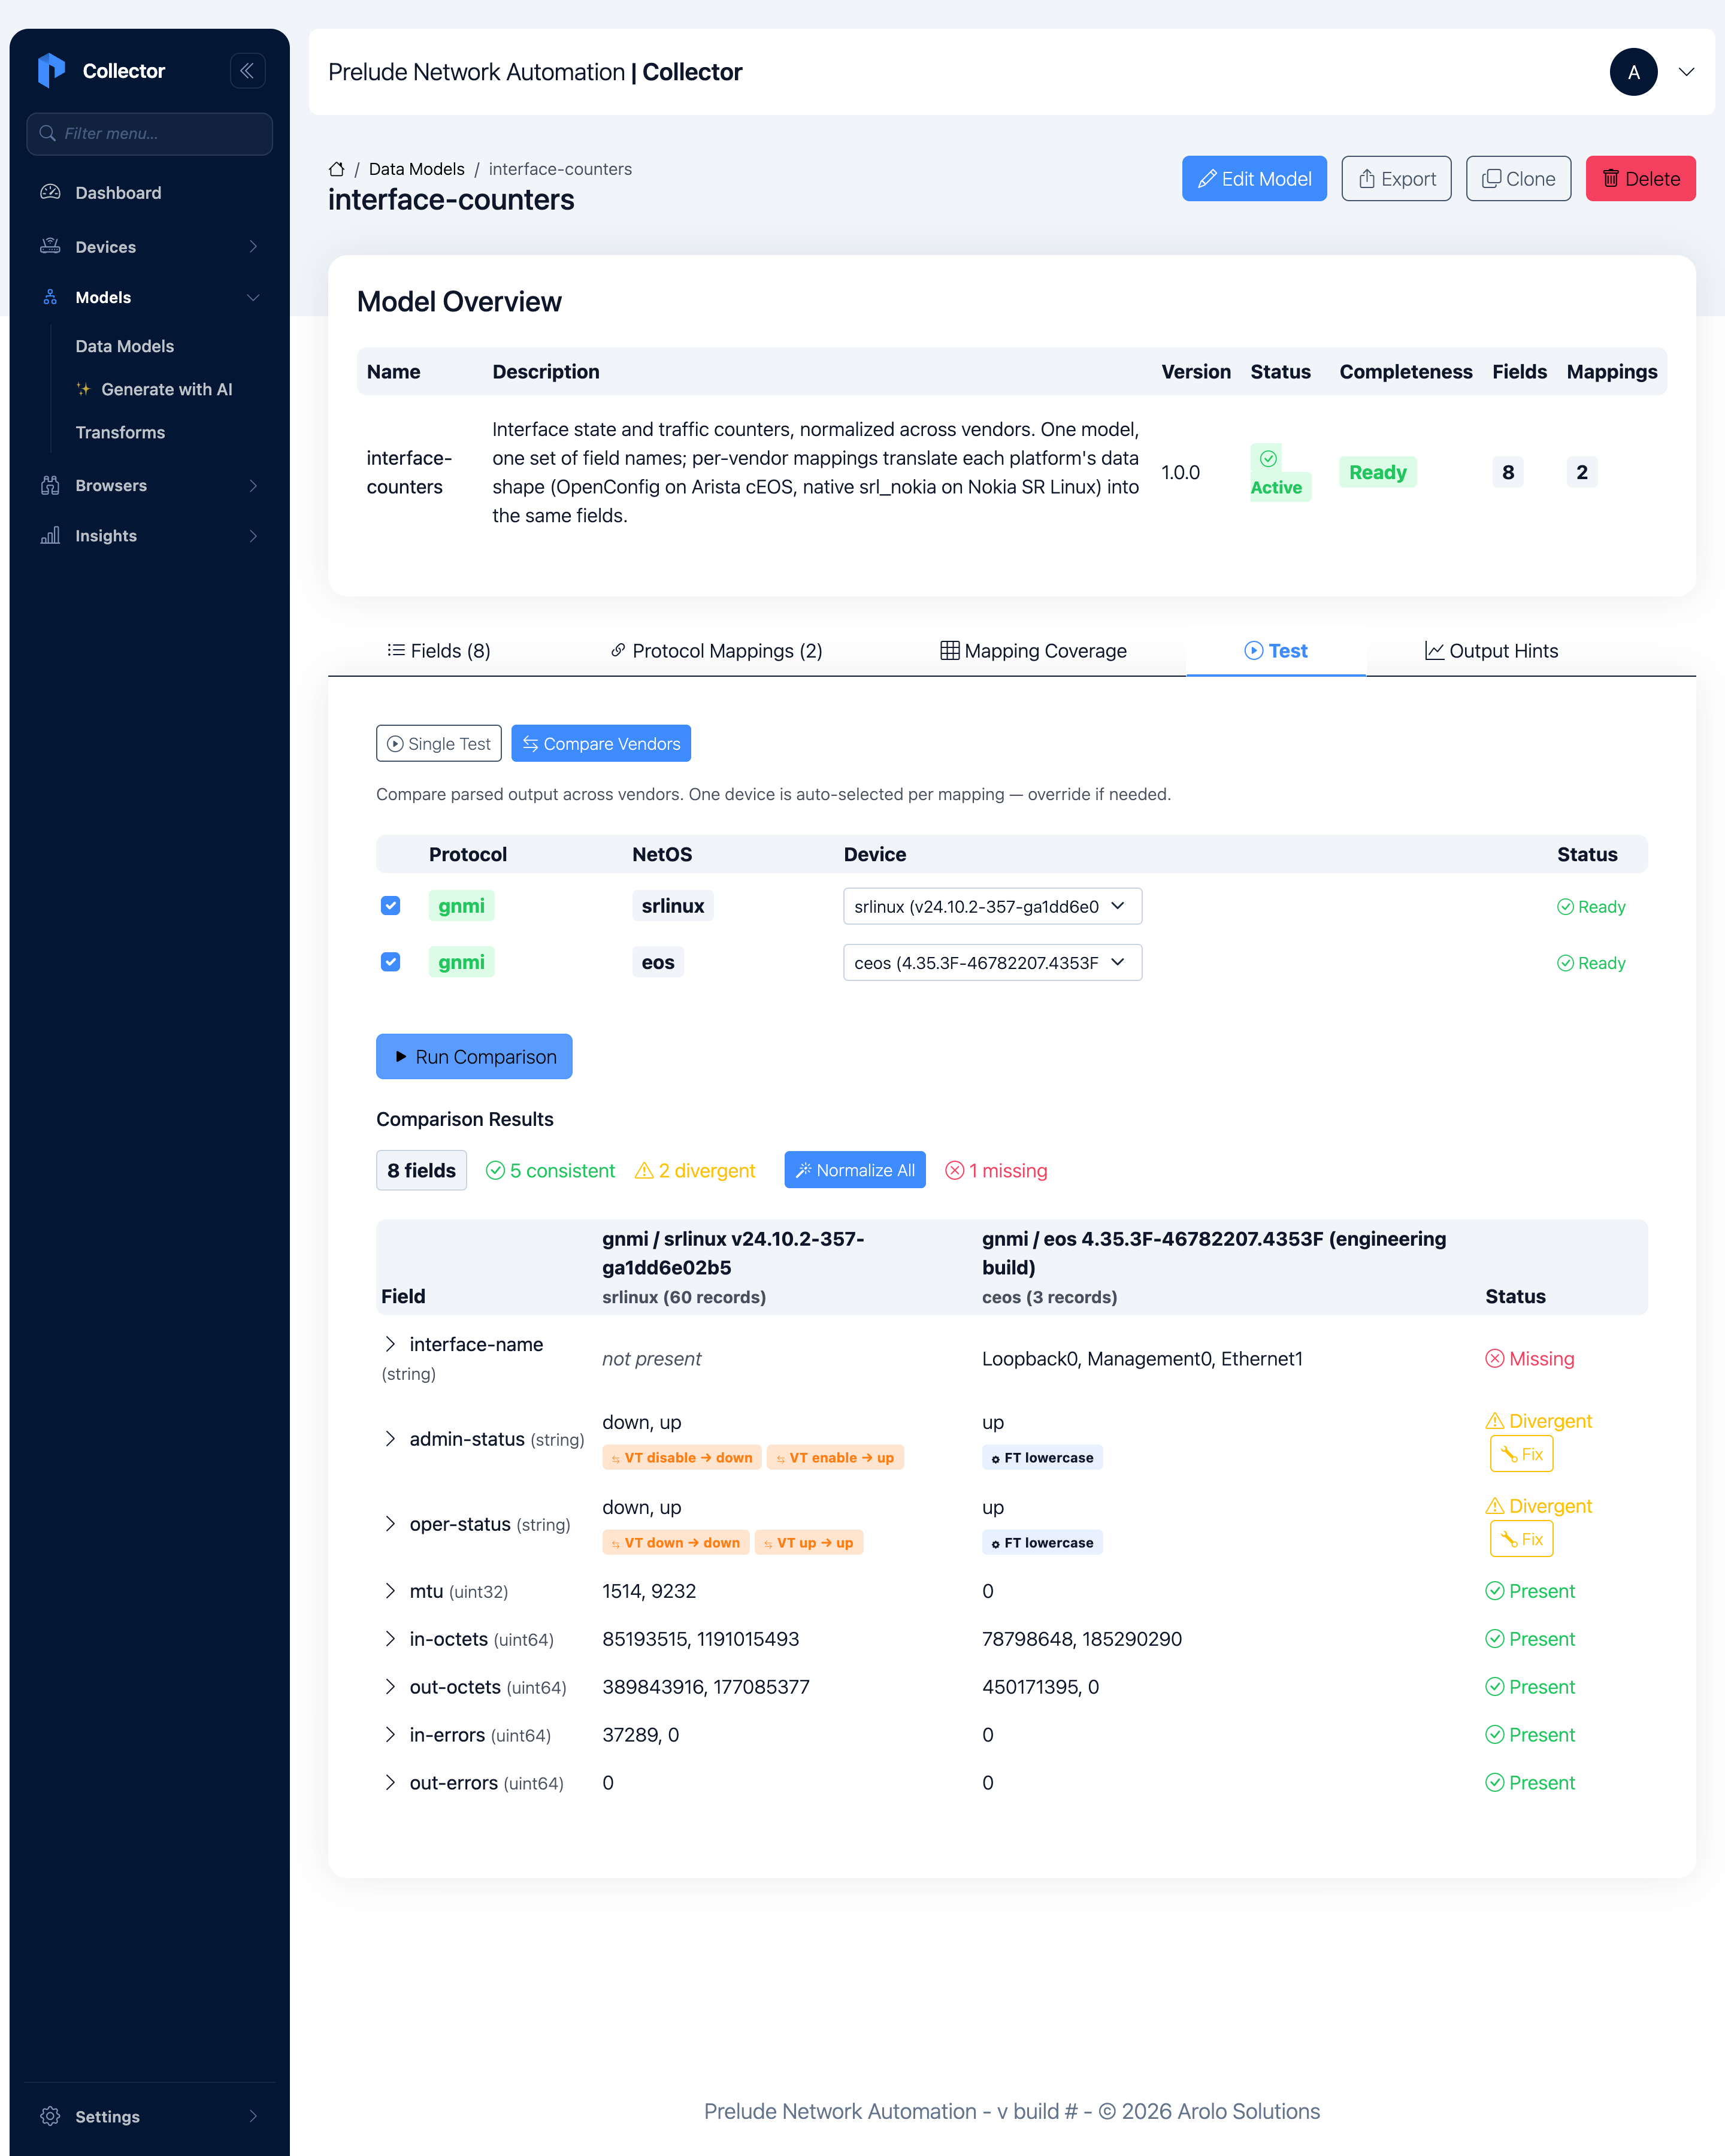Viewport: 1725px width, 2156px height.
Task: Expand the out-errors field row
Action: [390, 1783]
